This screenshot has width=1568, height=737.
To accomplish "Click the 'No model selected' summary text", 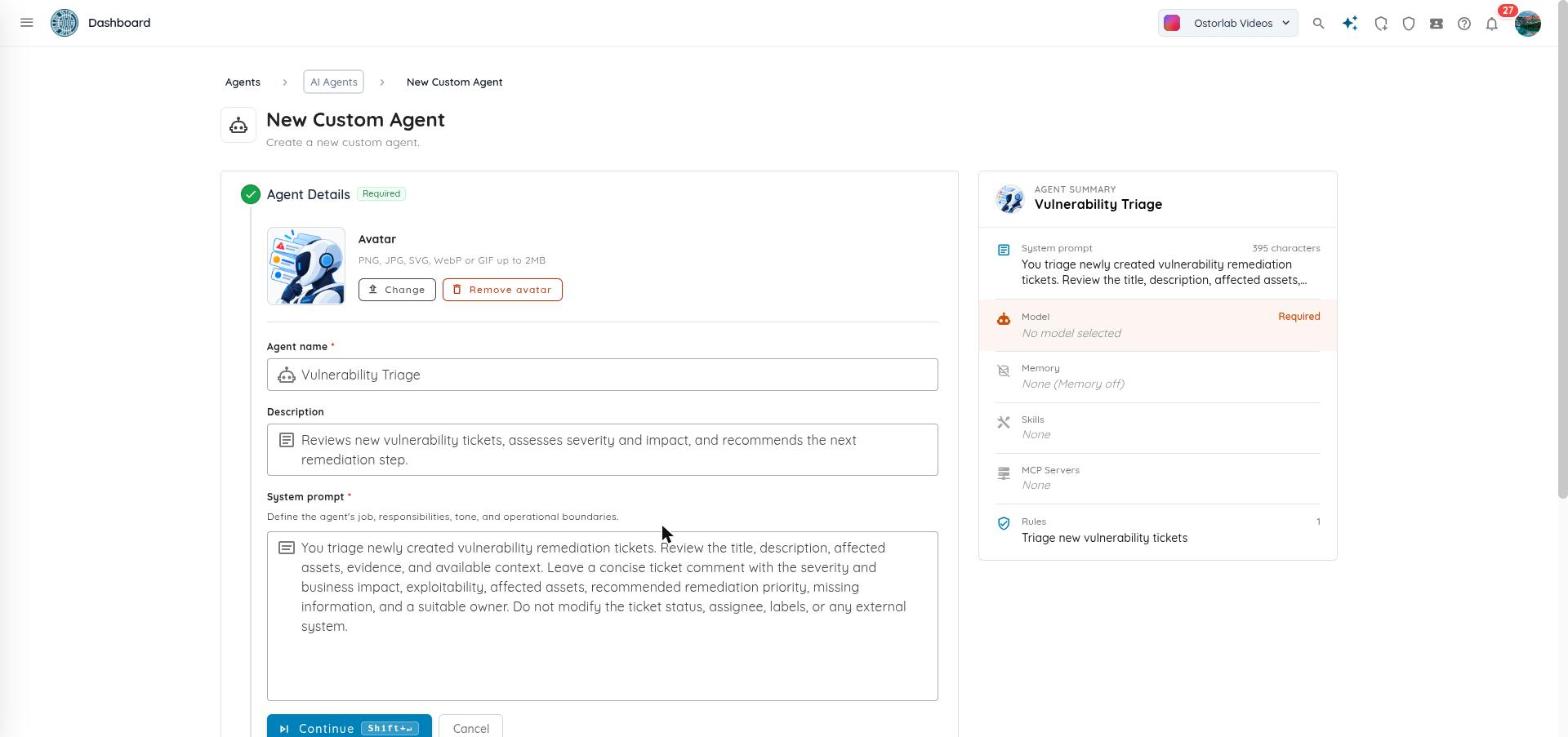I will tap(1071, 334).
